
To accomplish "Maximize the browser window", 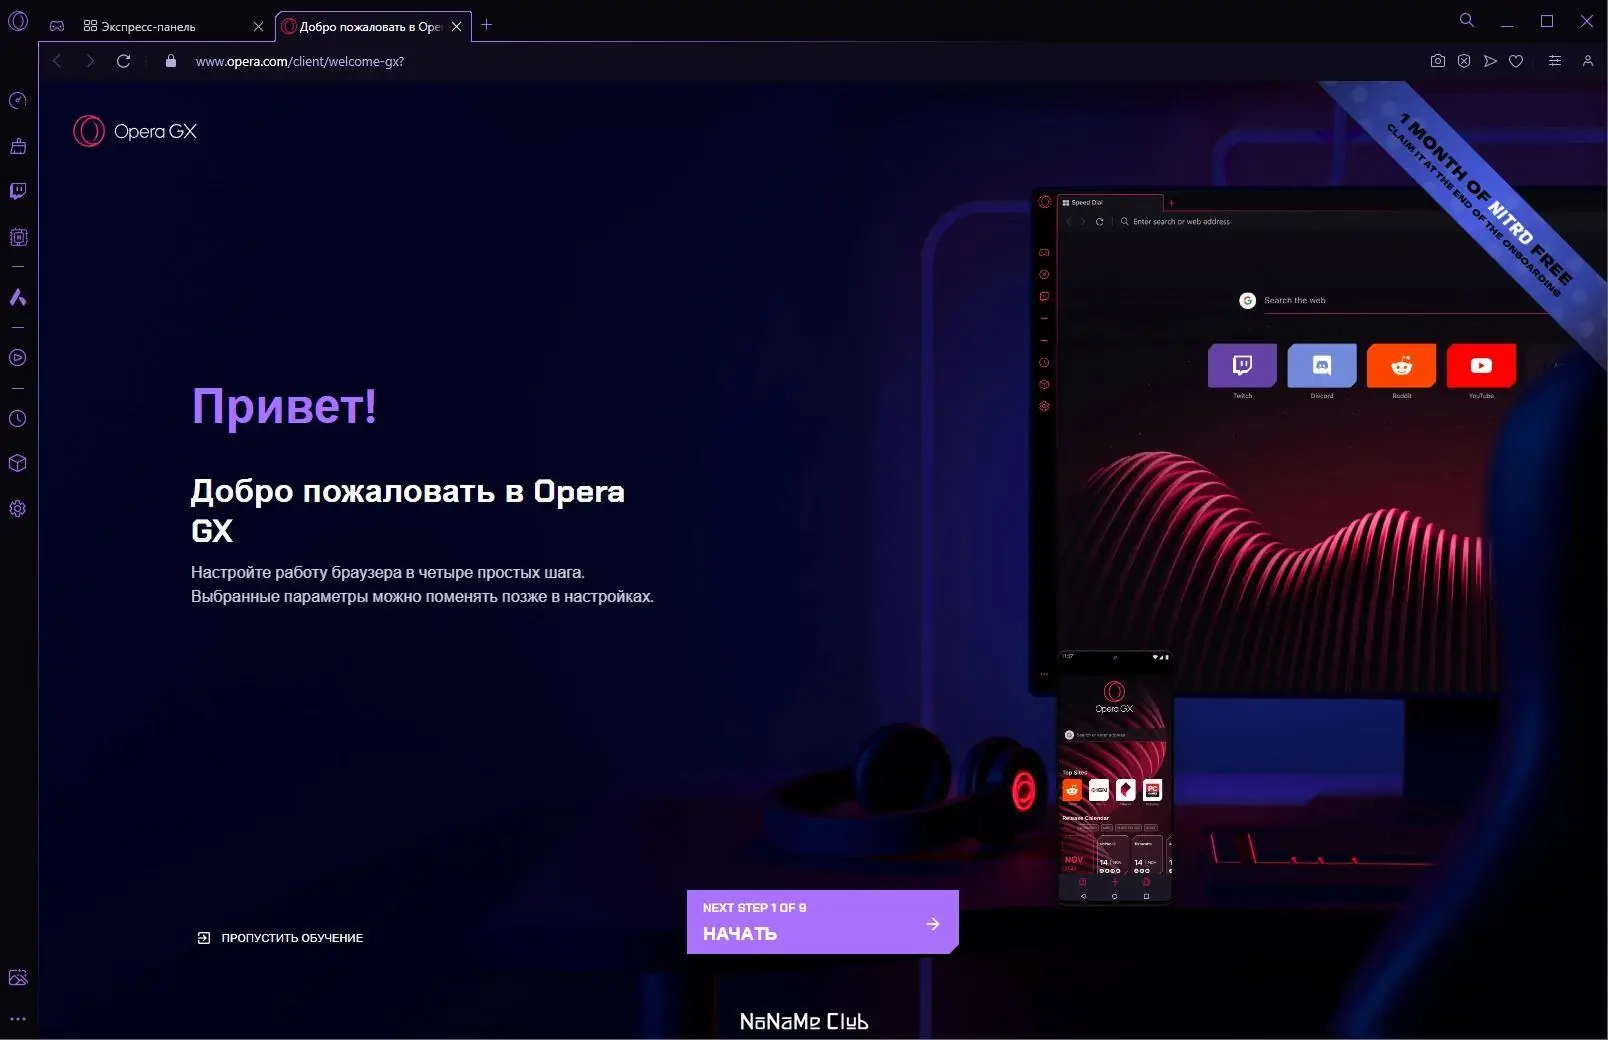I will 1547,21.
